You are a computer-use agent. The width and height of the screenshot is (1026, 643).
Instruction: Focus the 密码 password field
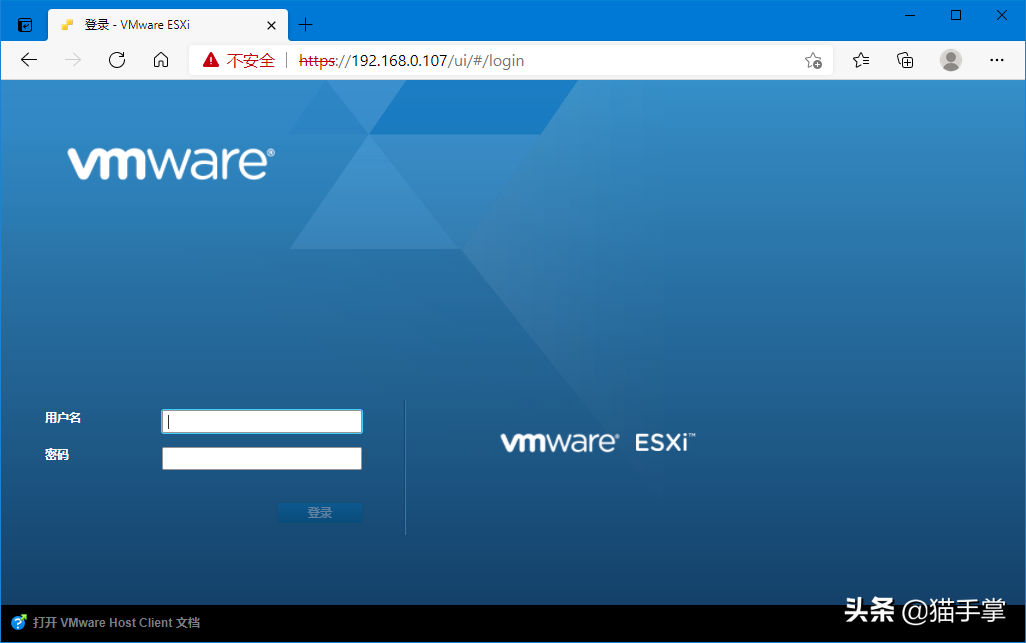tap(262, 458)
